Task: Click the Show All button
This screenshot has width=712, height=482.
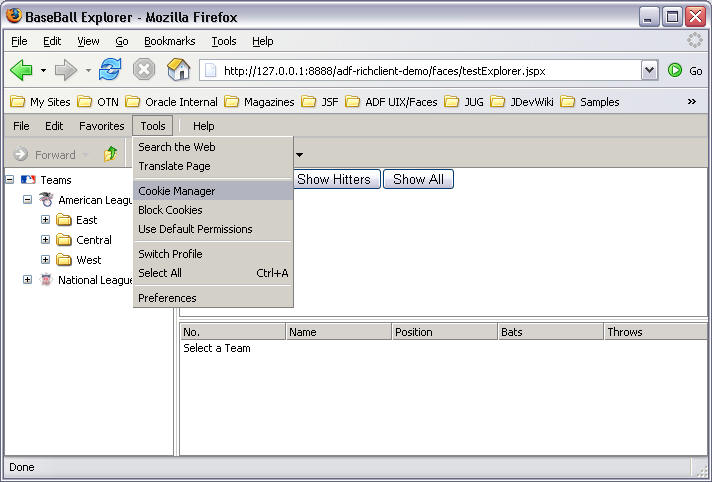Action: point(418,179)
